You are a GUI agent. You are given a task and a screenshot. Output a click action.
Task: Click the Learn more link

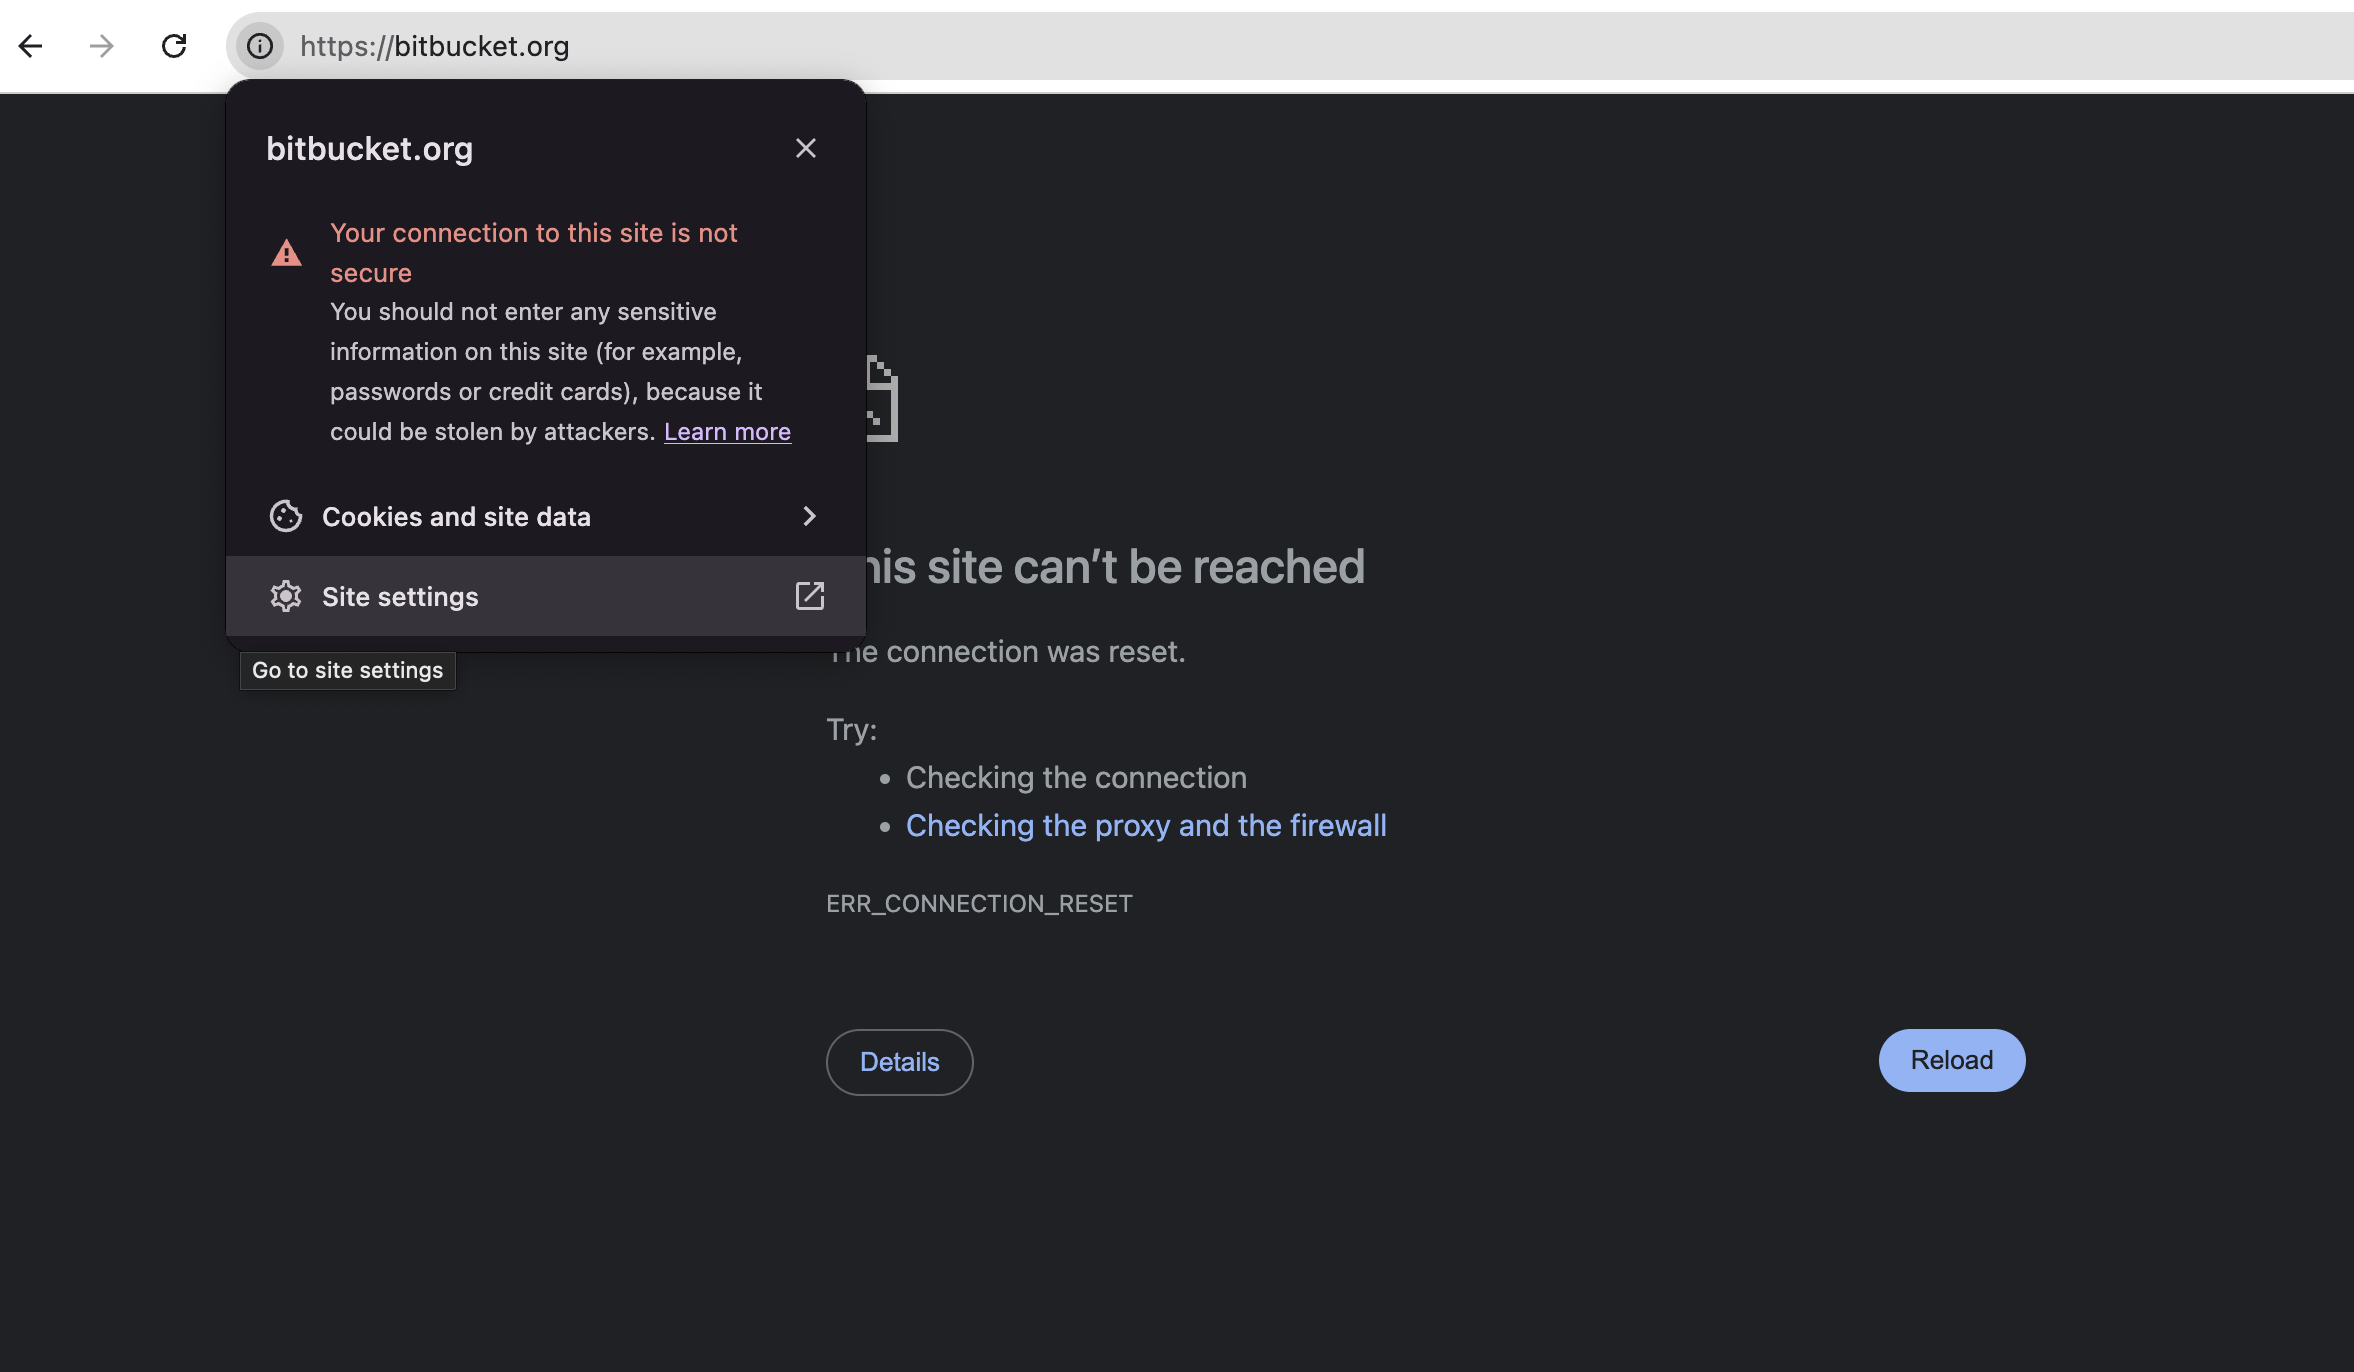[x=727, y=432]
